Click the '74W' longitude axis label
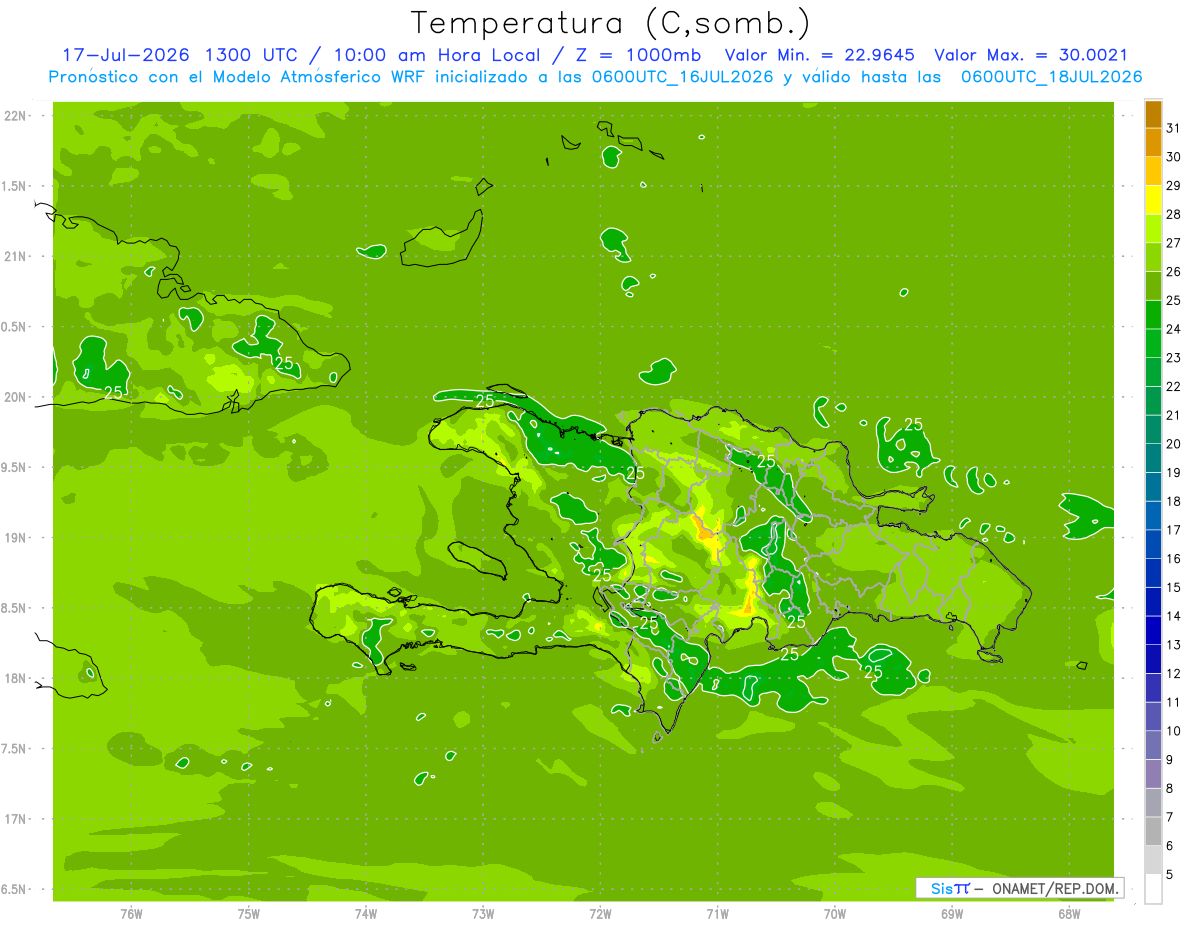Screen dimensions: 1200x927 [366, 914]
